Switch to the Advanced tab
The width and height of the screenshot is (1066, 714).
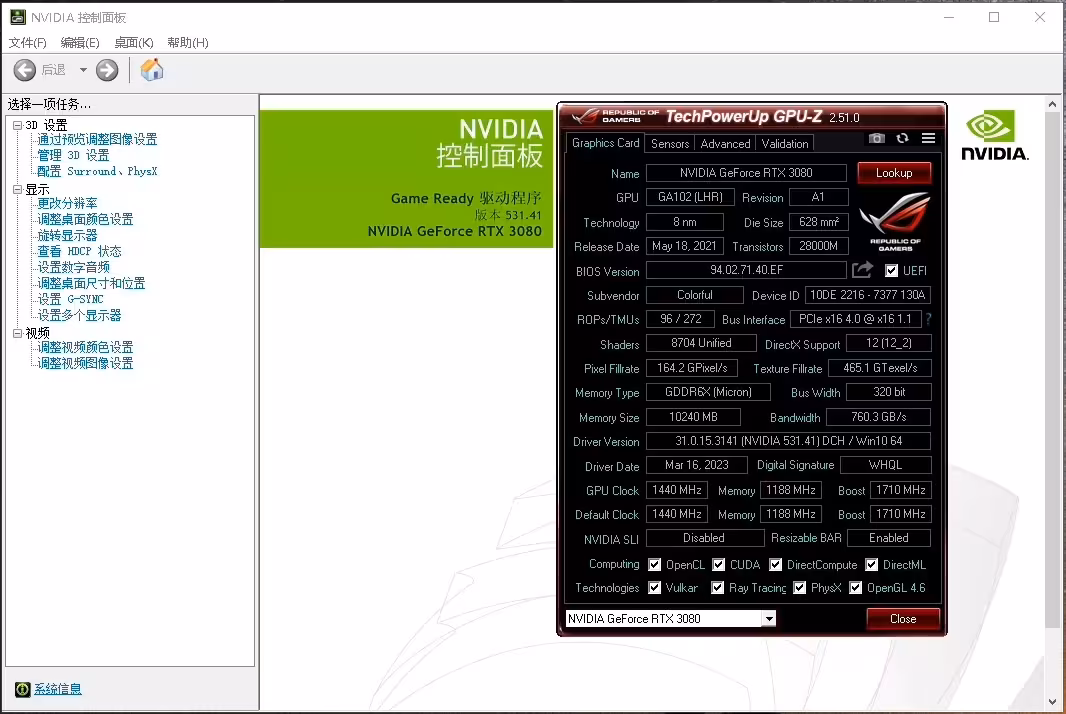[725, 143]
